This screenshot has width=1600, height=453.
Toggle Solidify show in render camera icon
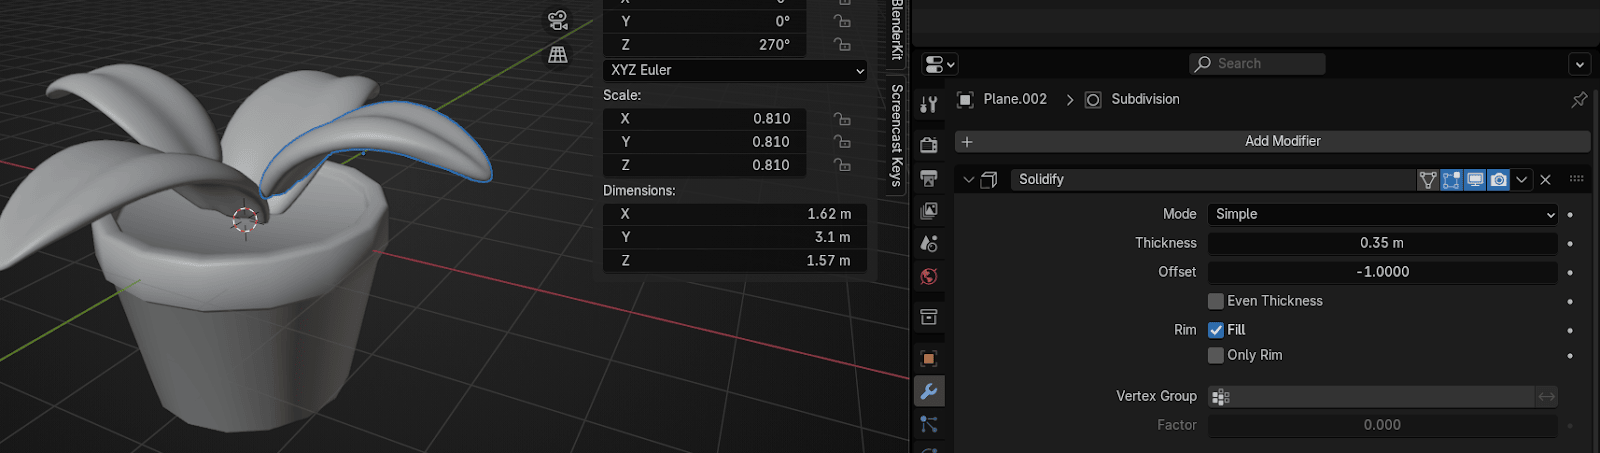[x=1498, y=180]
